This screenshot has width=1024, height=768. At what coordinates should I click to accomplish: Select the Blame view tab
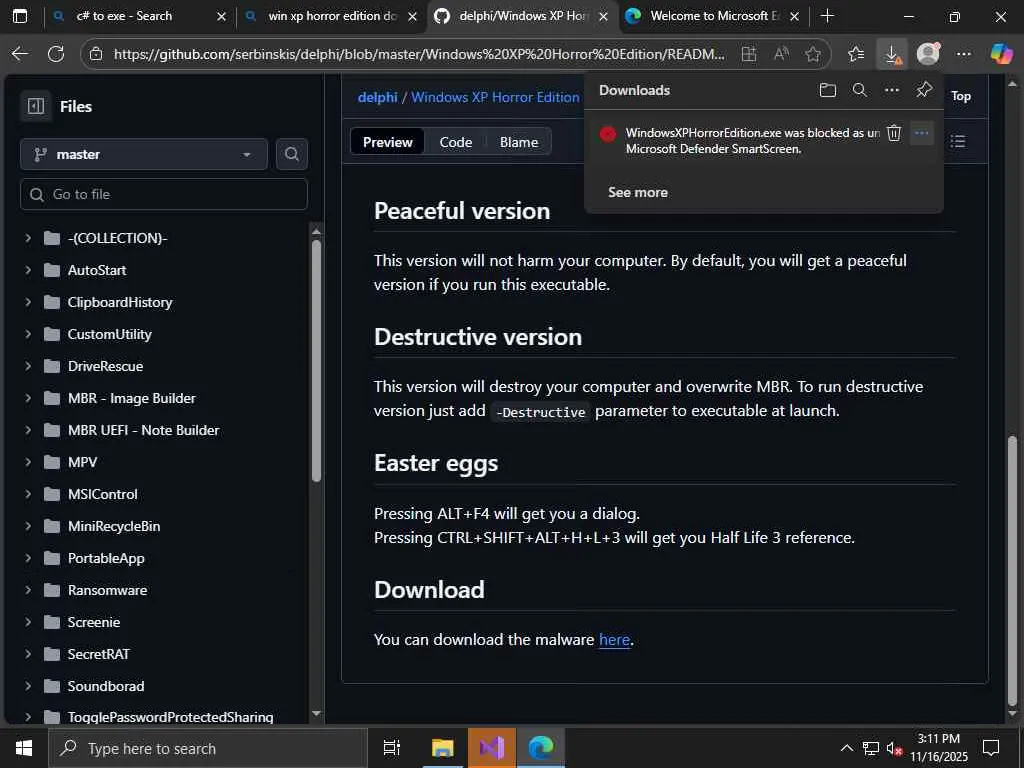coord(519,142)
